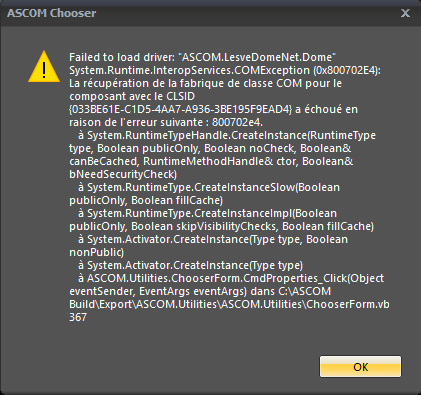This screenshot has width=421, height=395.
Task: Click the RuntimeTypeHandle.CreateInstance stack line
Action: pos(227,135)
